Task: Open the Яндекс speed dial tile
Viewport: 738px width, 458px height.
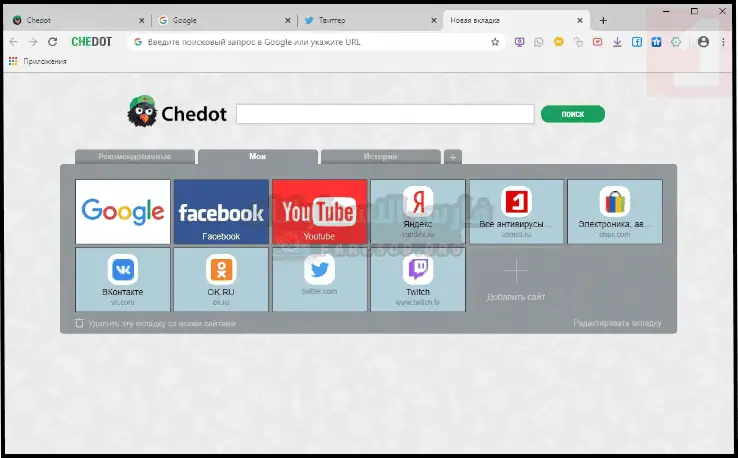Action: click(x=417, y=211)
